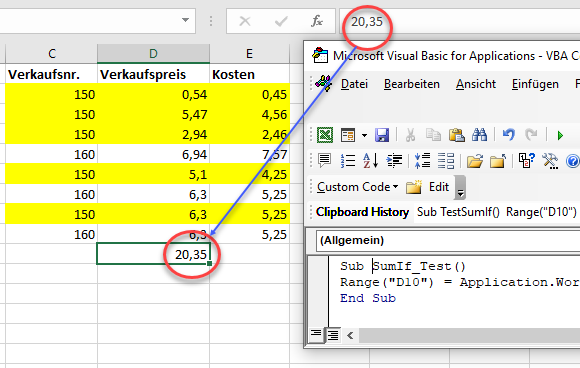Select column D header
This screenshot has width=580, height=368.
154,54
